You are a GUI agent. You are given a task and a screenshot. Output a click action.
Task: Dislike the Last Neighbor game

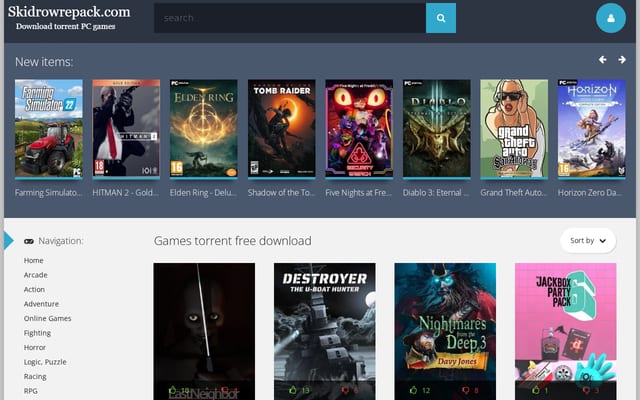tap(224, 391)
